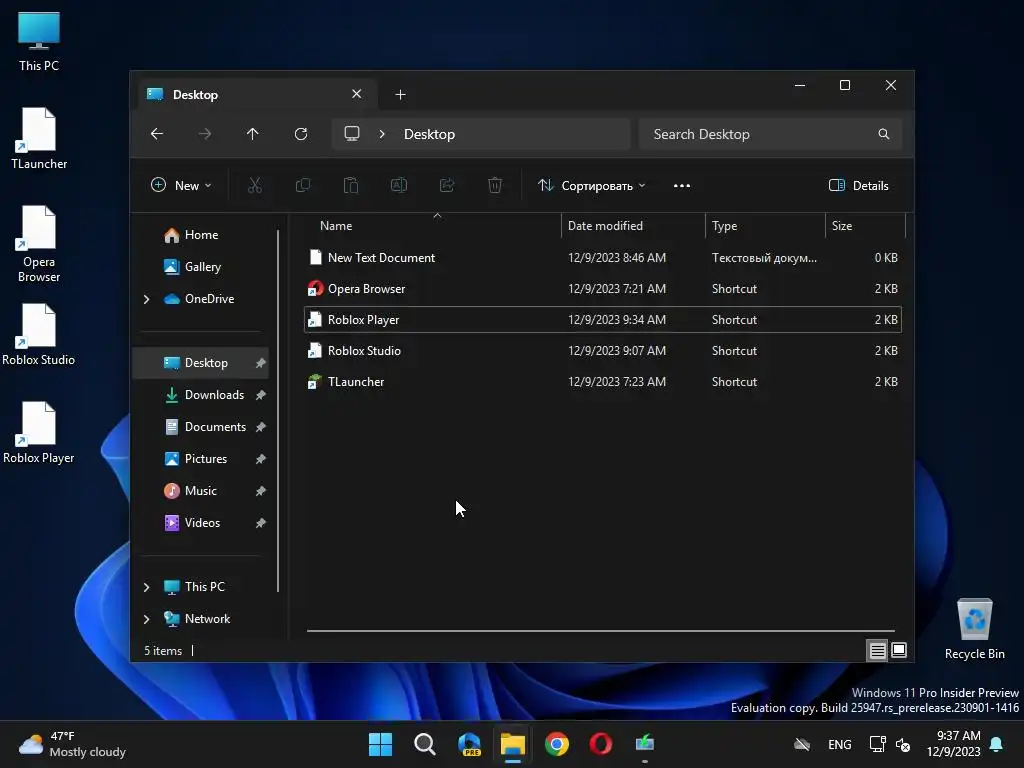The image size is (1024, 768).
Task: Refresh the Desktop folder view
Action: point(301,134)
